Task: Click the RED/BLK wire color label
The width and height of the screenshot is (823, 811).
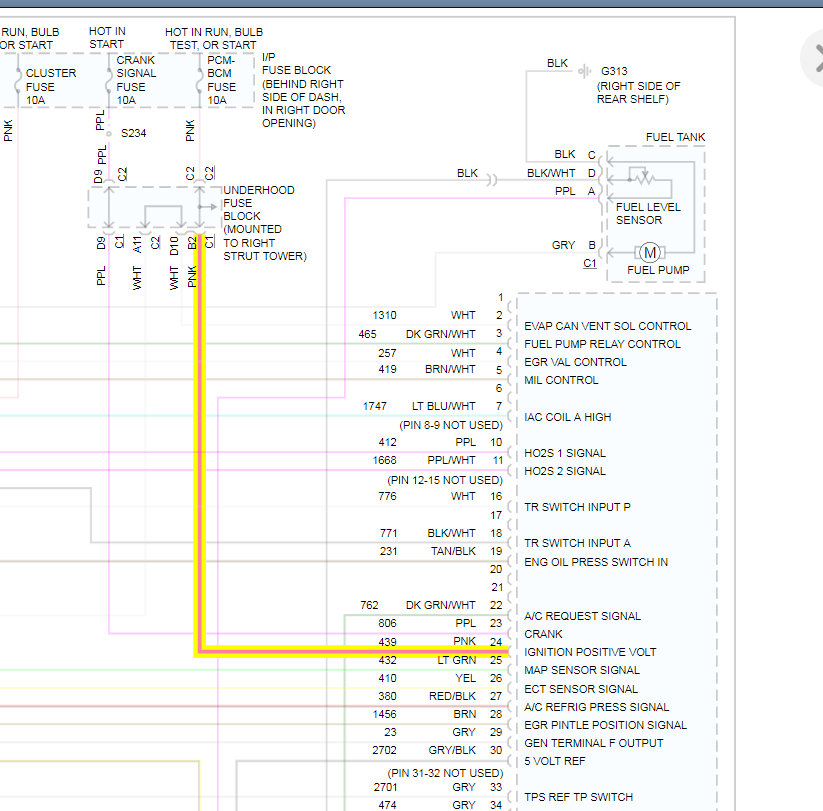Action: [452, 696]
